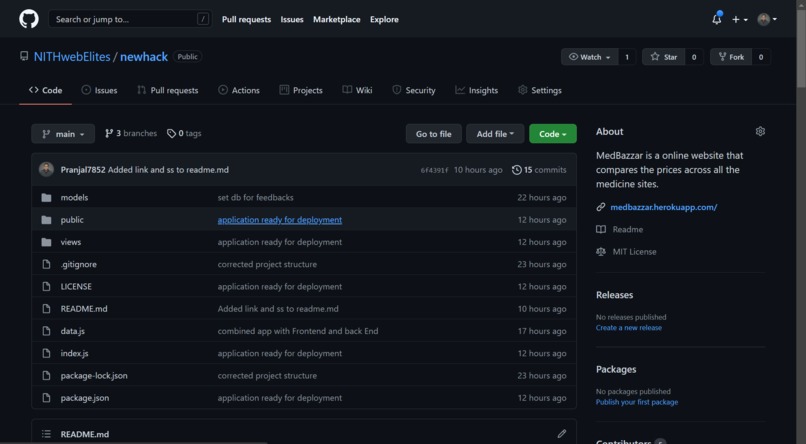Click the search or jump to field
Viewport: 806px width, 444px height.
(x=130, y=20)
